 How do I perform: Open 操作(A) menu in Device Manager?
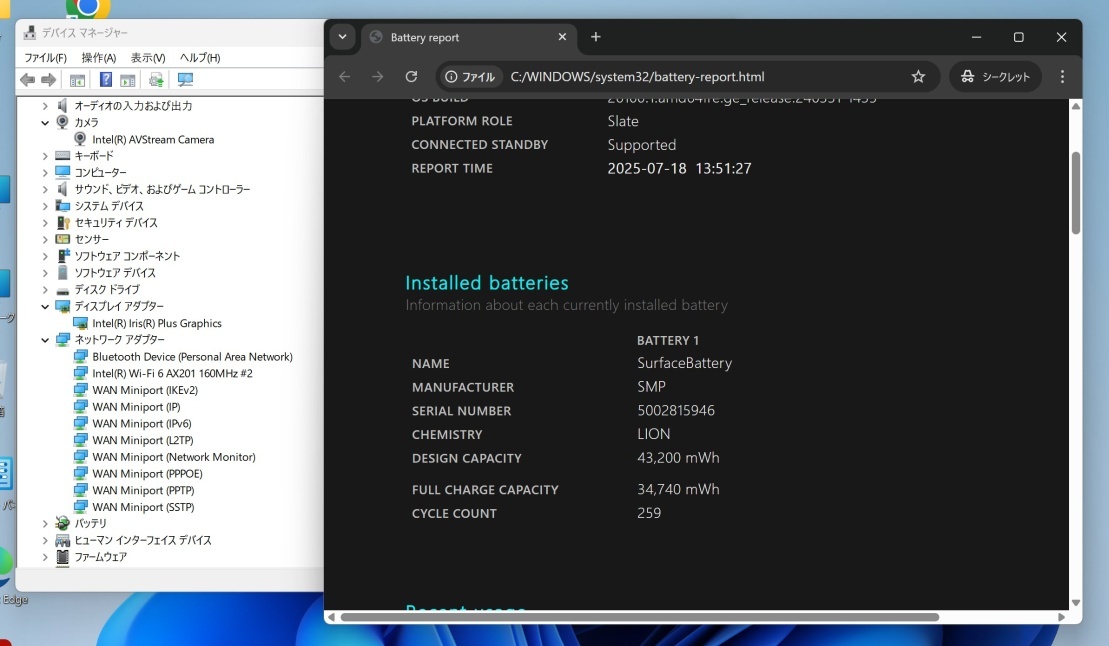[98, 57]
